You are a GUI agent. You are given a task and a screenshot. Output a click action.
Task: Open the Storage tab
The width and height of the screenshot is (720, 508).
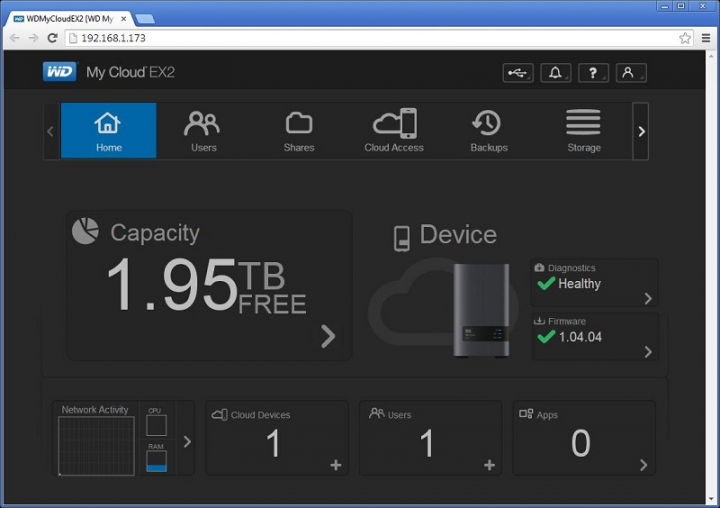coord(584,130)
